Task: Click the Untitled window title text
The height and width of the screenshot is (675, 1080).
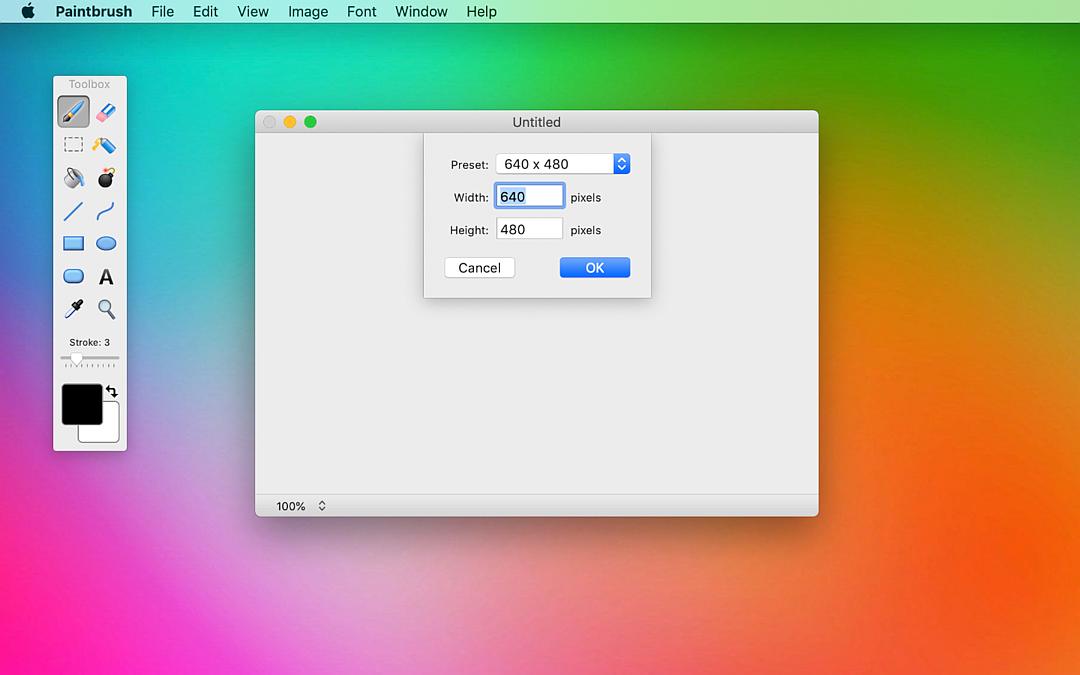Action: pyautogui.click(x=537, y=122)
